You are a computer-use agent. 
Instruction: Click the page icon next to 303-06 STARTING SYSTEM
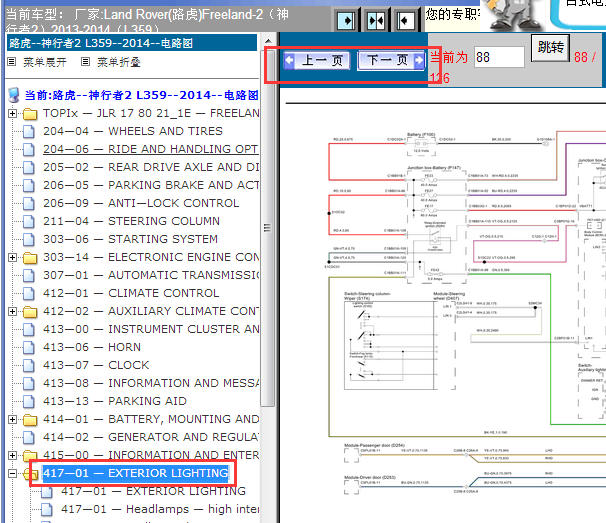29,239
